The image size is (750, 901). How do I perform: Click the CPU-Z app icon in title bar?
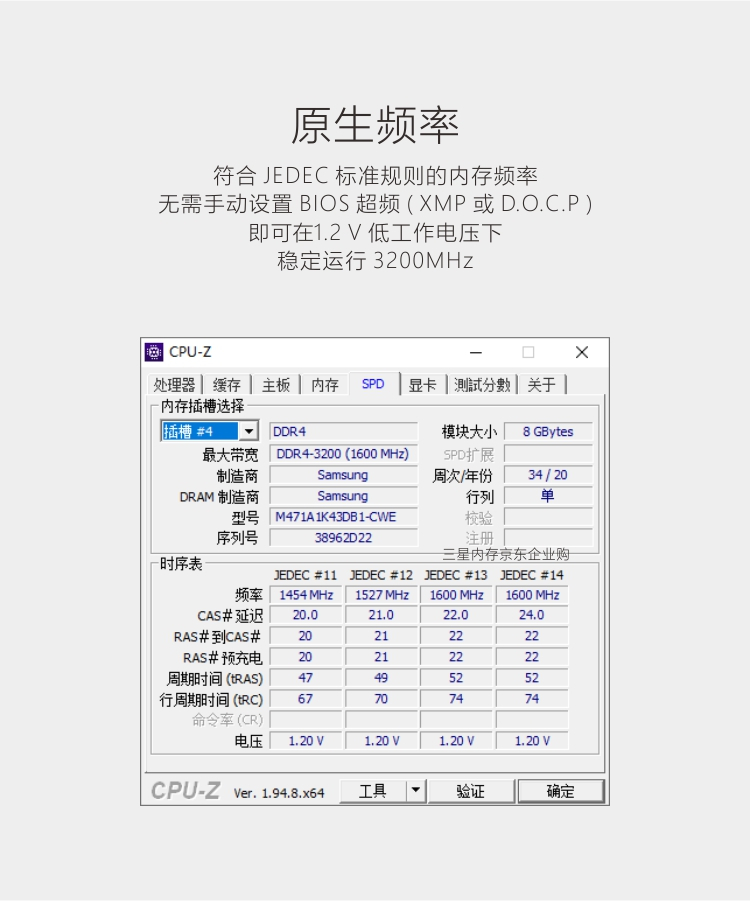[x=153, y=352]
